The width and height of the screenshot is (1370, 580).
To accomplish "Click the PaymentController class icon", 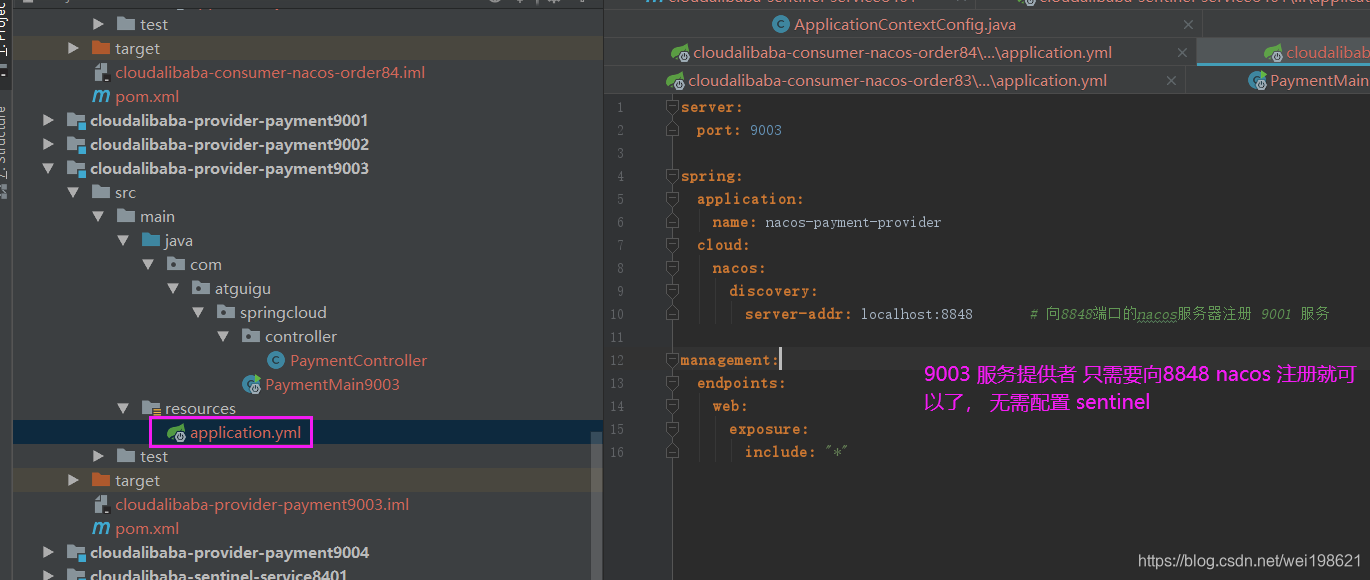I will click(x=276, y=360).
